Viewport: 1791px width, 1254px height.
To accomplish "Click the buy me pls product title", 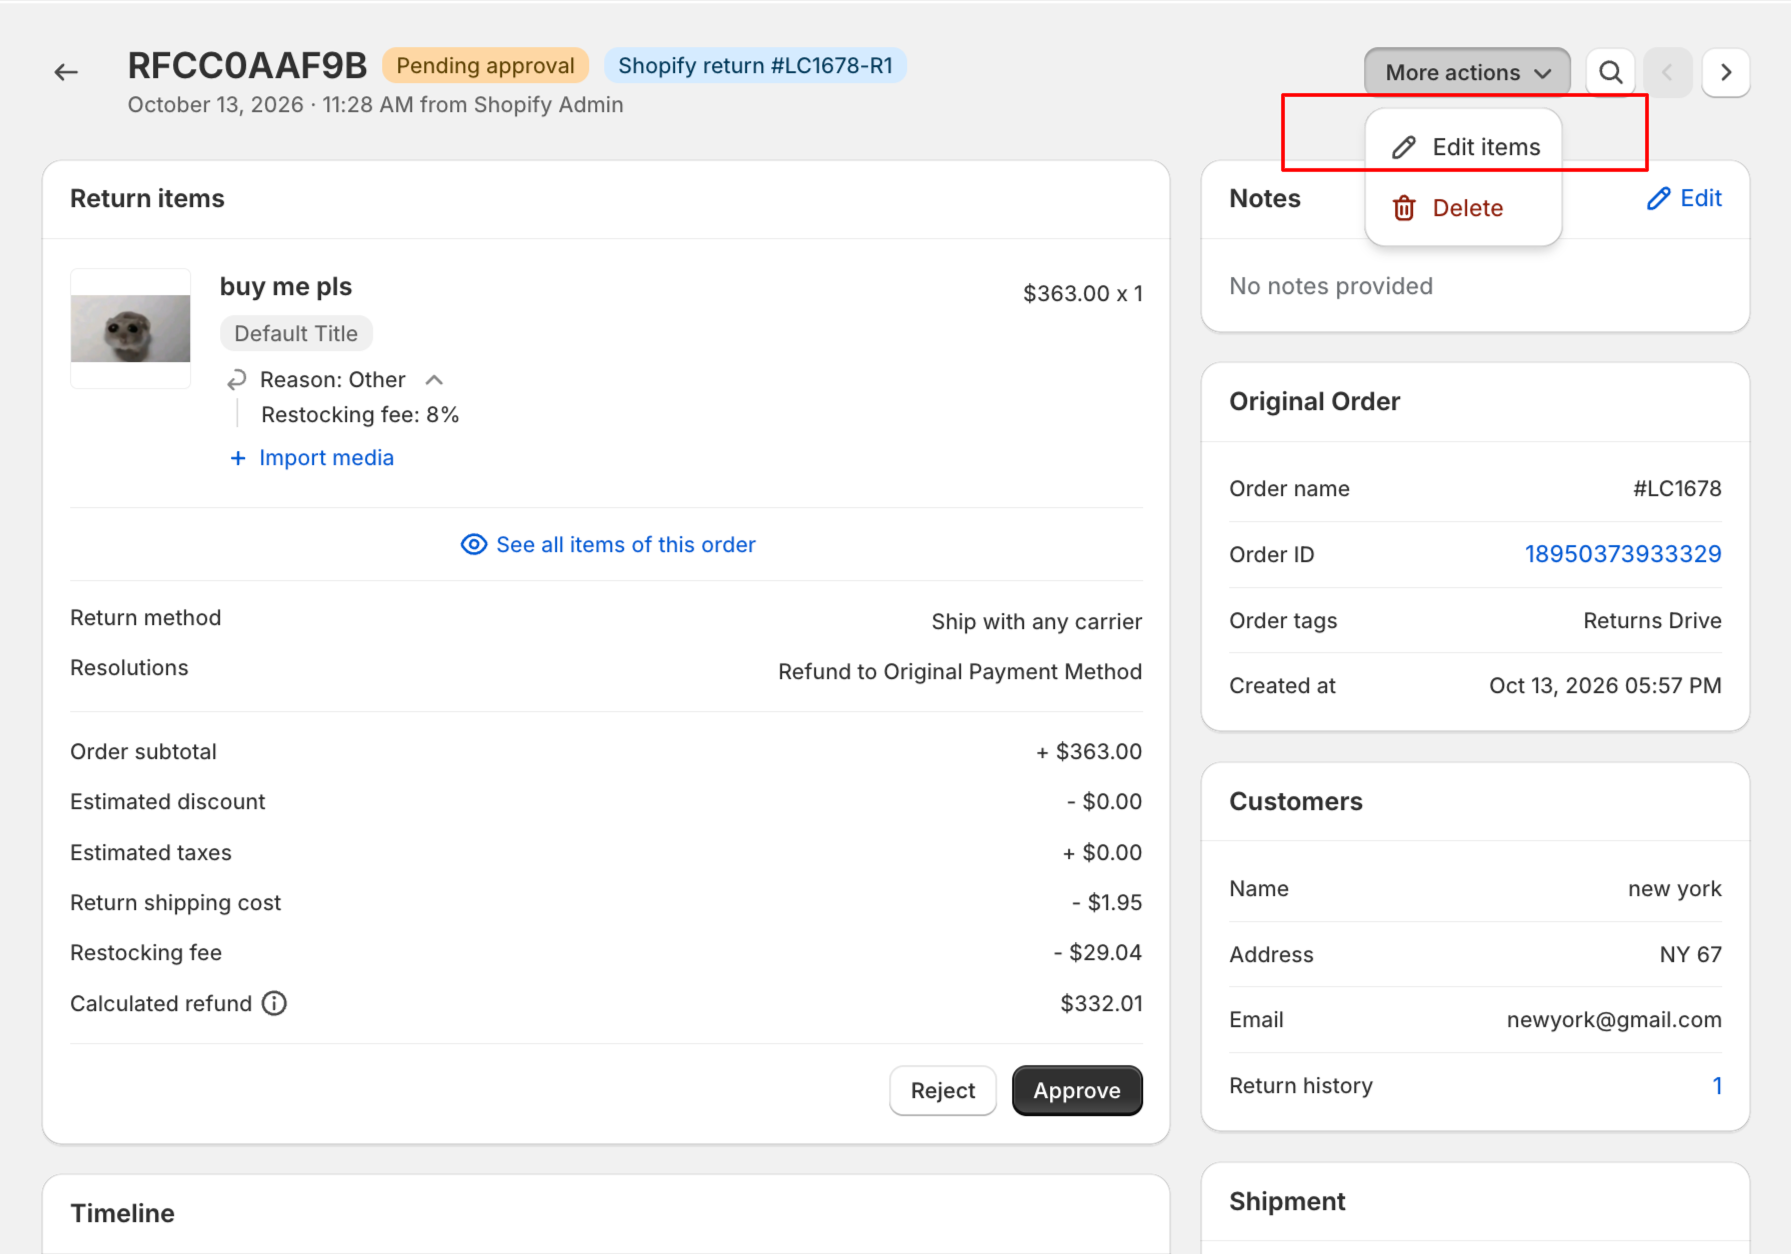I will click(286, 287).
